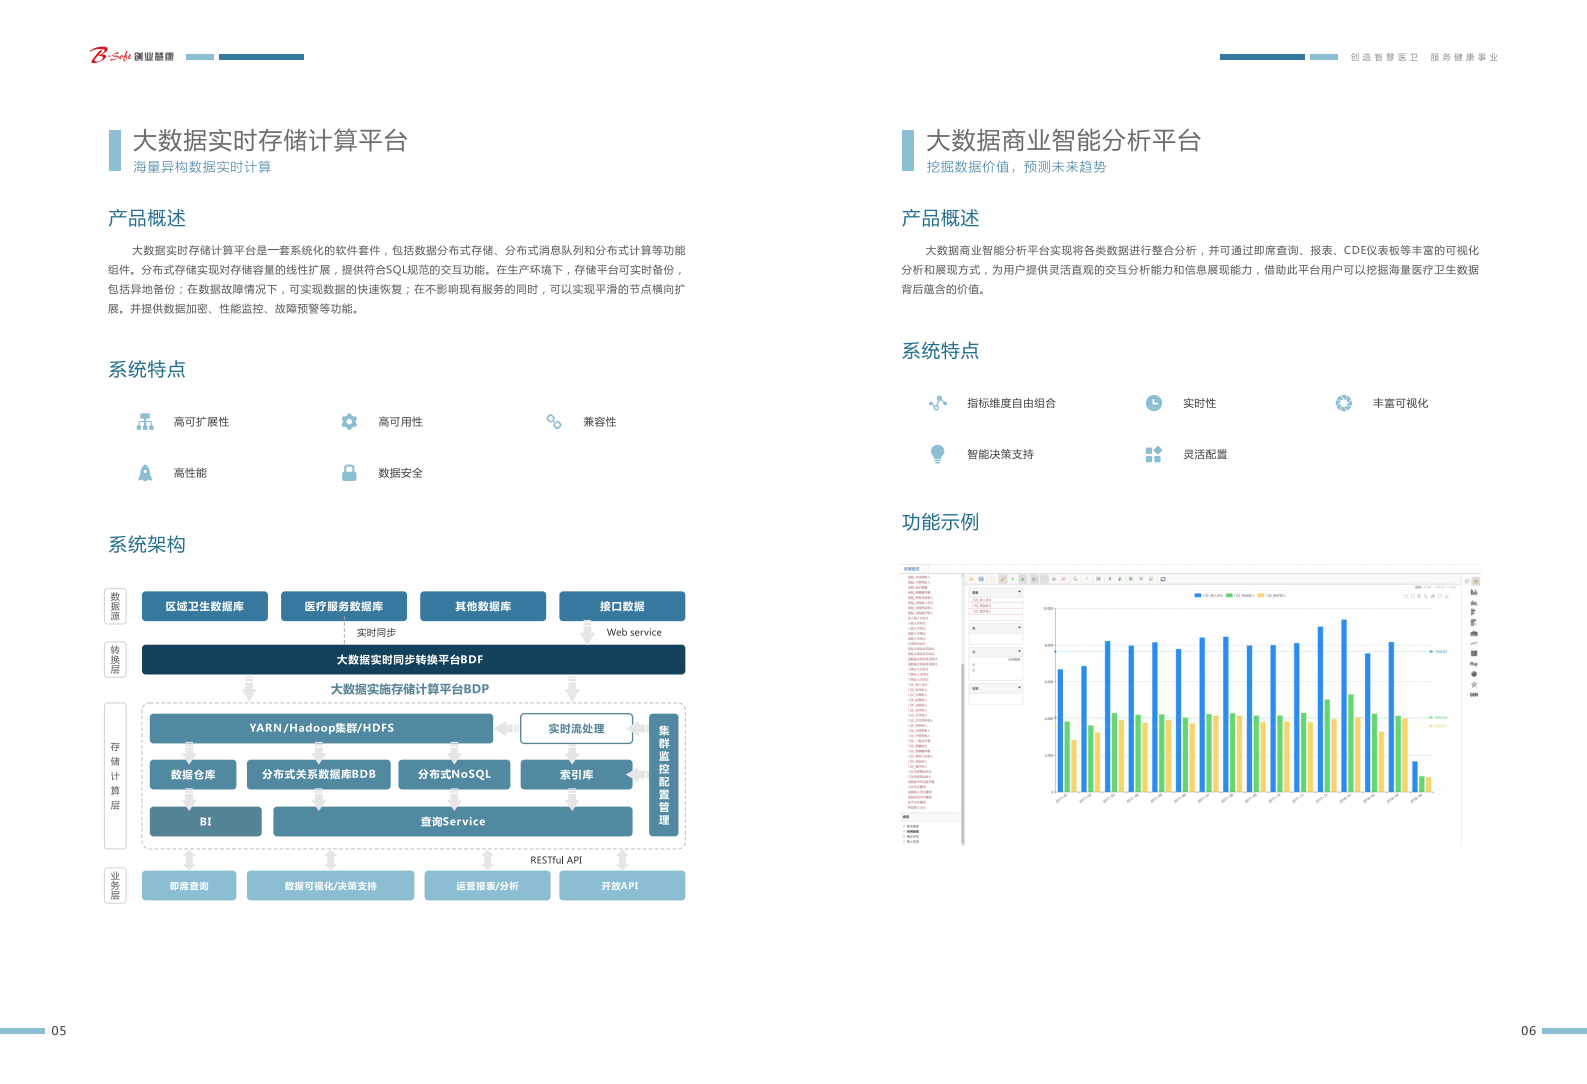Select the 开放API box
The image size is (1587, 1084).
[622, 886]
